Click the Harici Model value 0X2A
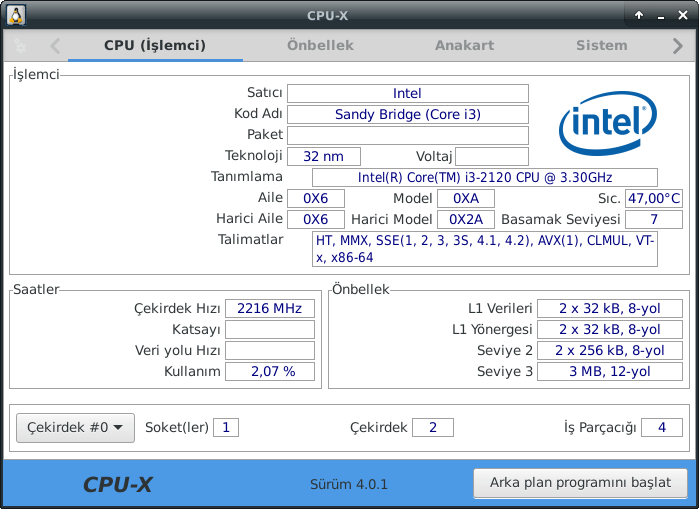The image size is (699, 509). (x=466, y=219)
